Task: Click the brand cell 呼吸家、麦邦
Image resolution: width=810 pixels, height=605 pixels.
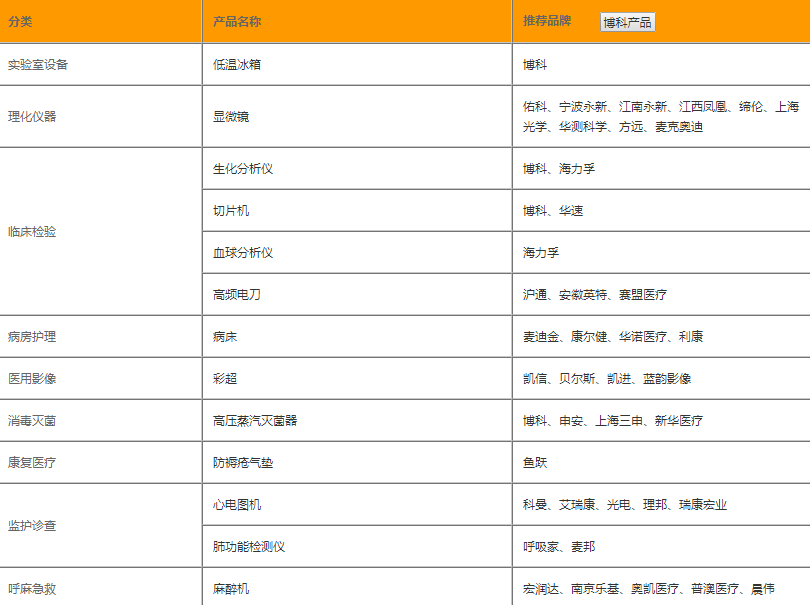Action: (661, 547)
